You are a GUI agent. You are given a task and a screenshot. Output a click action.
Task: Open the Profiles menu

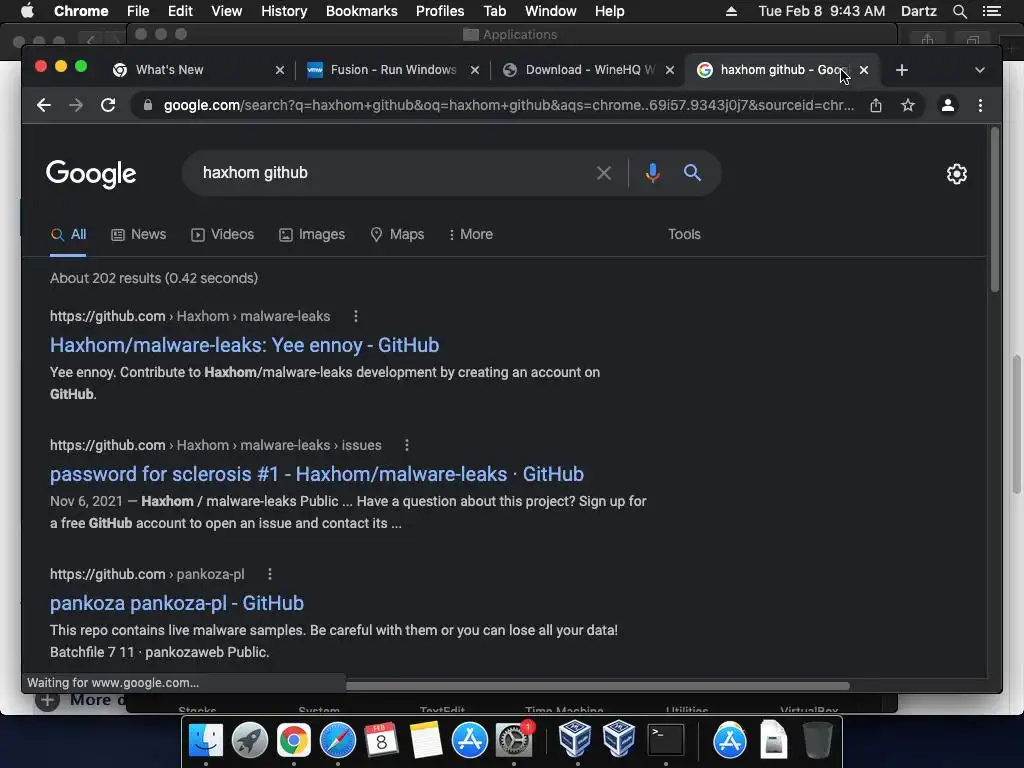coord(440,11)
